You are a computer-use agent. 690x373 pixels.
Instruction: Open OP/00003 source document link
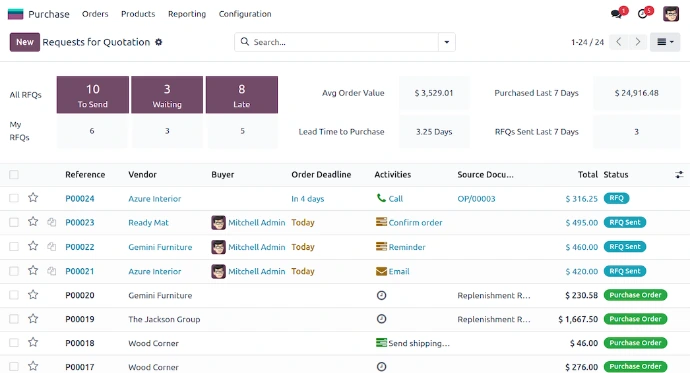coord(476,198)
